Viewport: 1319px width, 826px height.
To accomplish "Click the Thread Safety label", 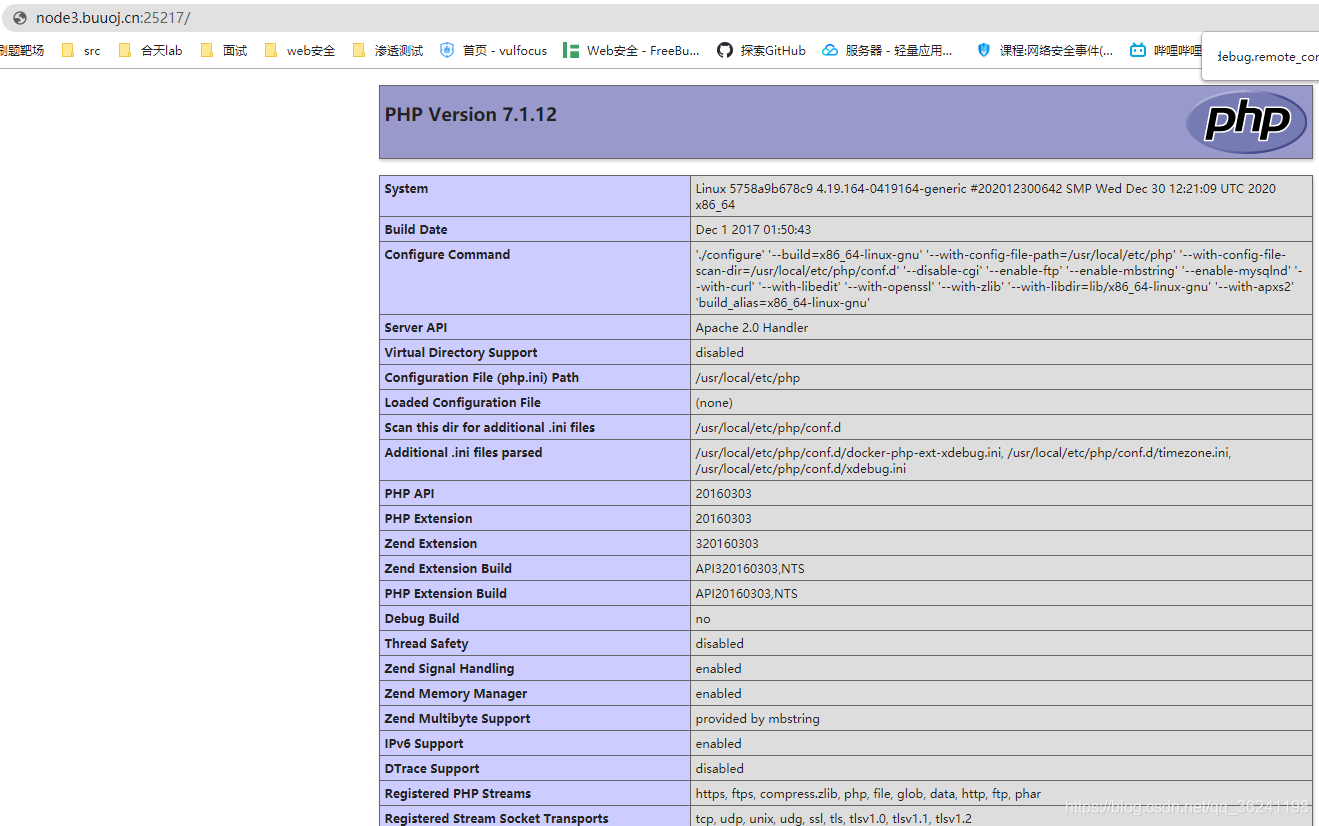I will tap(427, 644).
